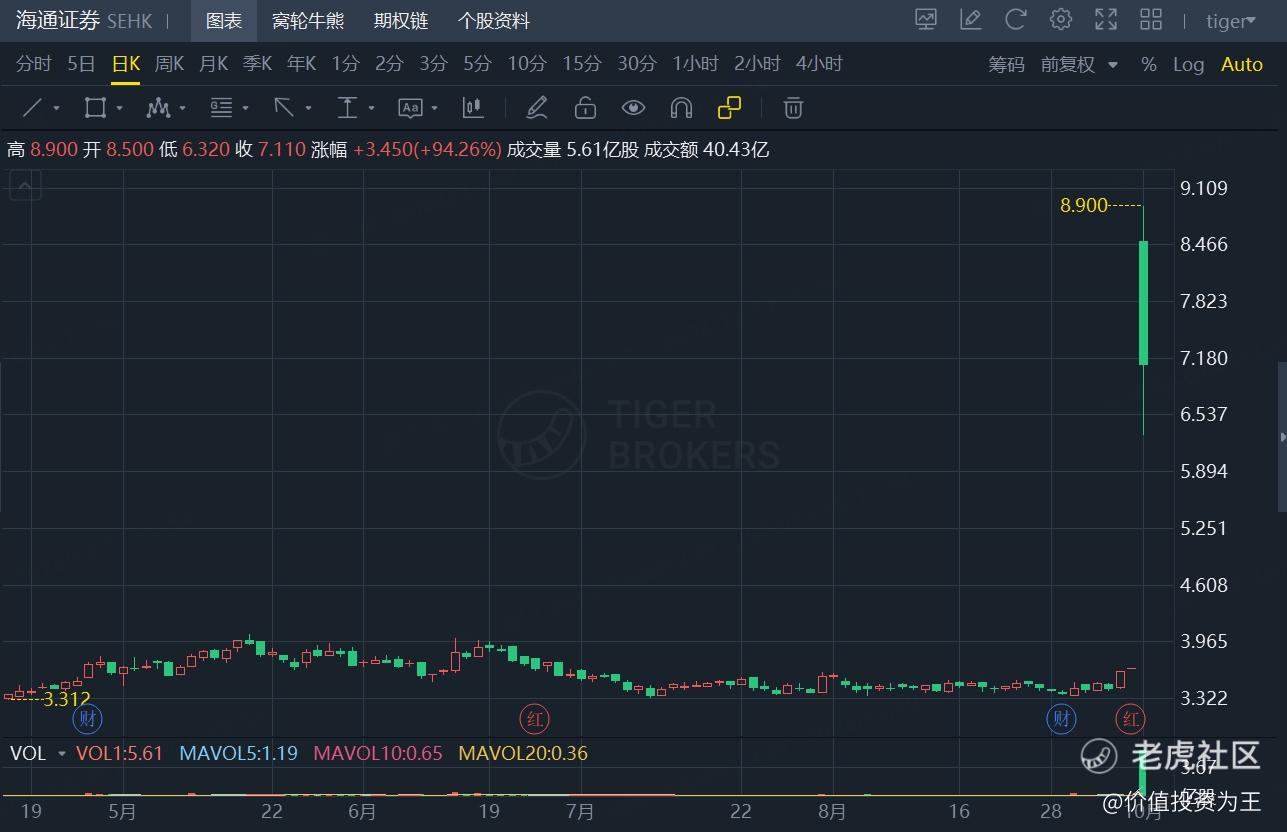Select the 月K monthly candle period
Screen dimensions: 1287x832
click(214, 64)
